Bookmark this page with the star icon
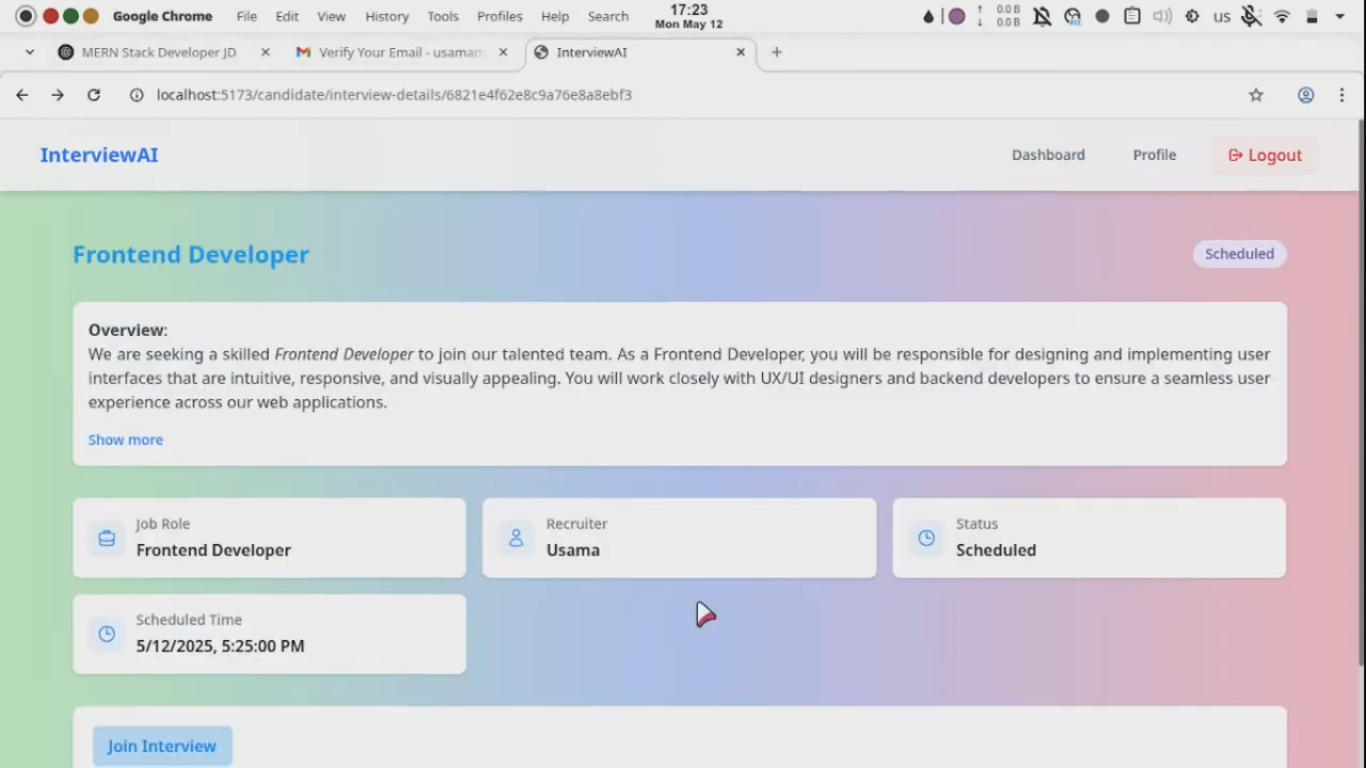 1256,95
